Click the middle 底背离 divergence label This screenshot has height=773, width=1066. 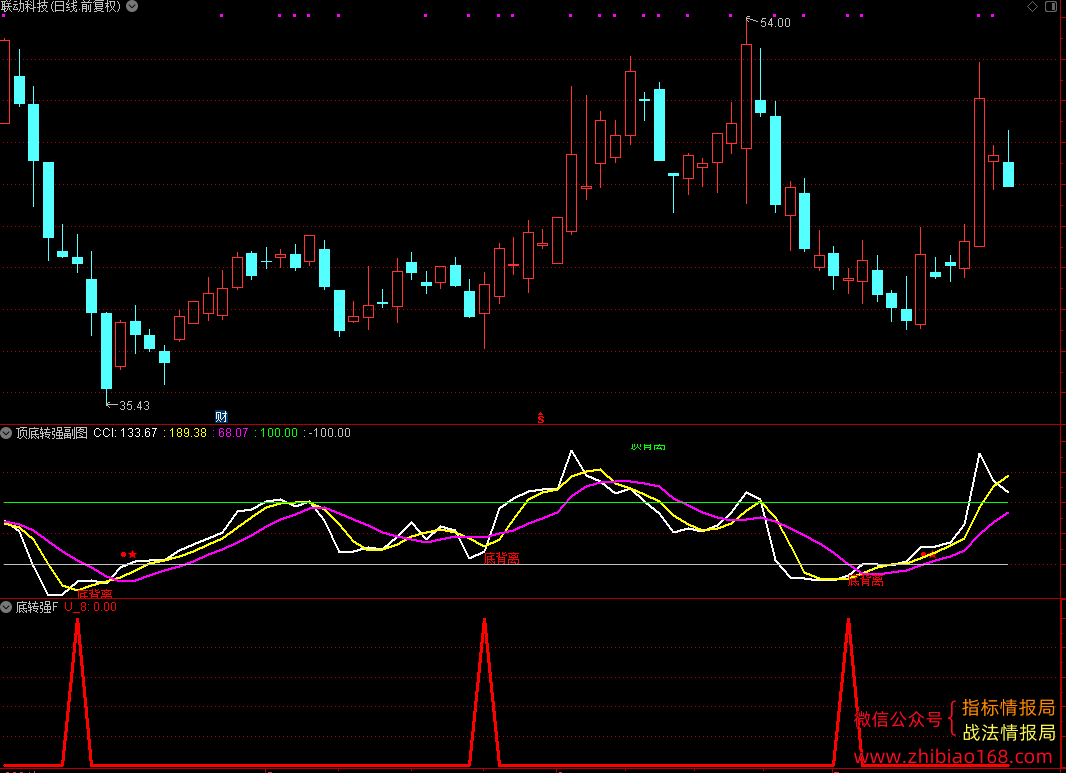point(502,558)
